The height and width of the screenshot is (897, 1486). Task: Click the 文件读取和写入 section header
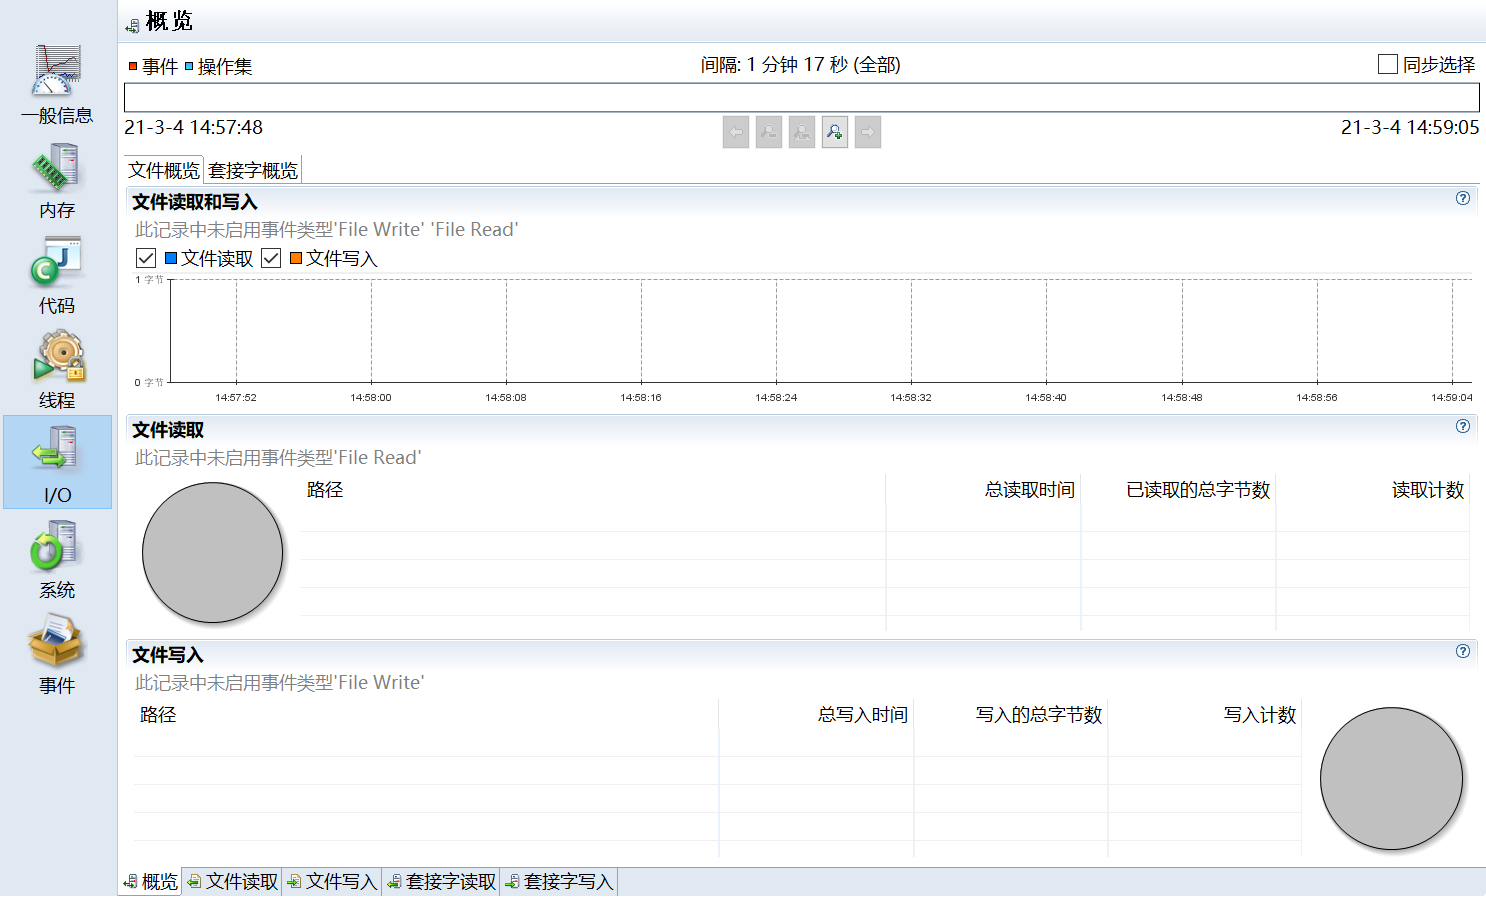pyautogui.click(x=195, y=202)
